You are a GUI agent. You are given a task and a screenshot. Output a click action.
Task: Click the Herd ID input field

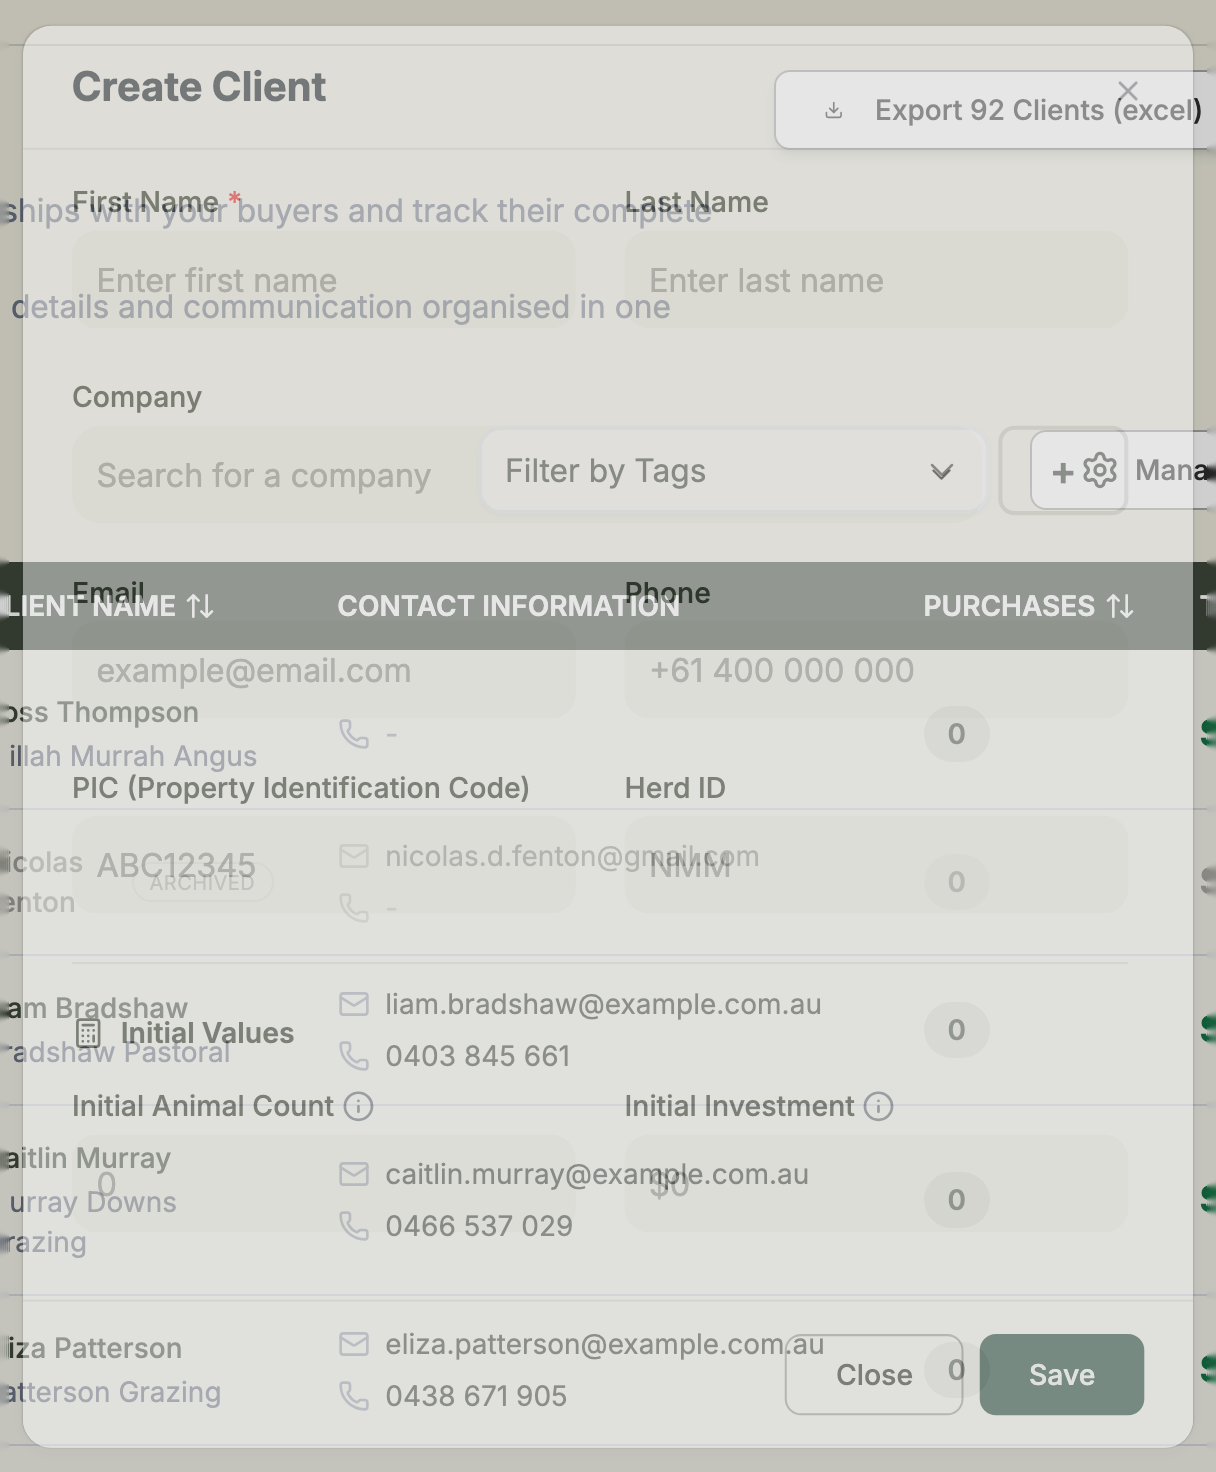point(876,865)
